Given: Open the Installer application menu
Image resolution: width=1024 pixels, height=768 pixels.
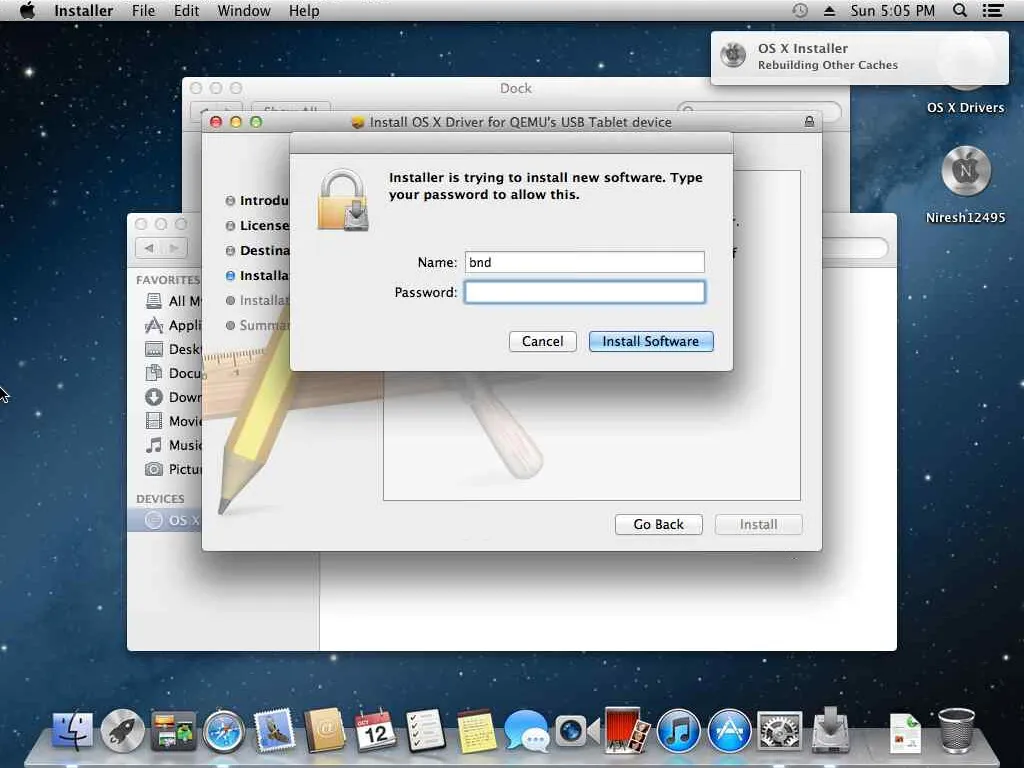Looking at the screenshot, I should point(84,10).
